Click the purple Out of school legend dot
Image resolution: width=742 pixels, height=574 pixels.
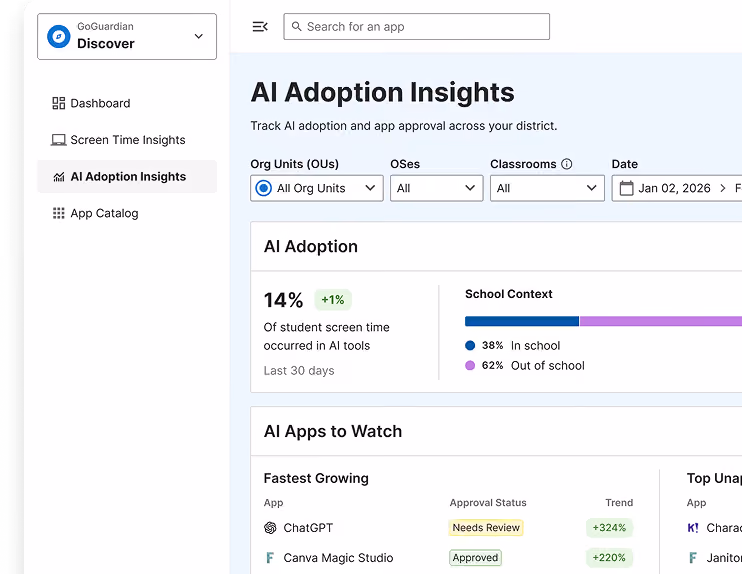(470, 365)
